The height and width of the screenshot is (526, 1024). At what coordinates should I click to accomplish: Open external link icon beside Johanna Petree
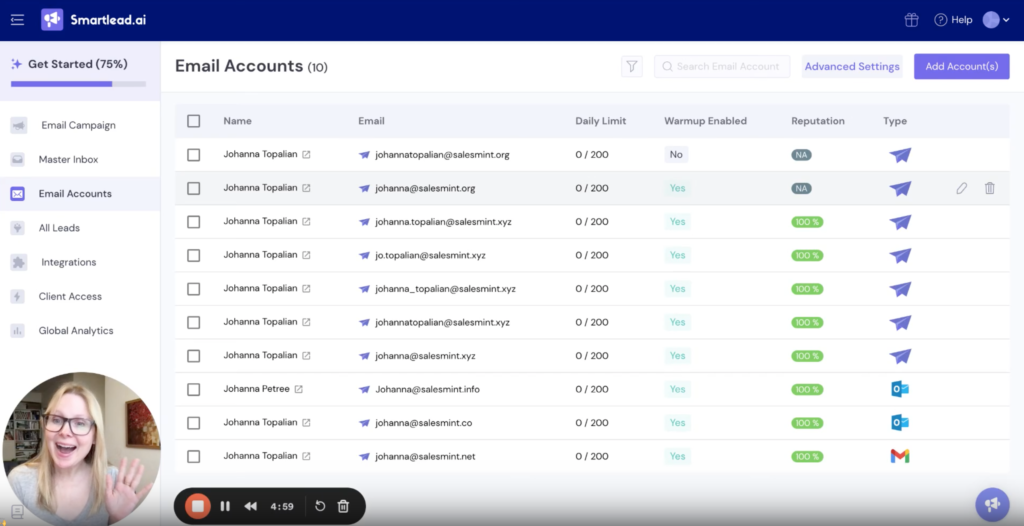[x=298, y=389]
